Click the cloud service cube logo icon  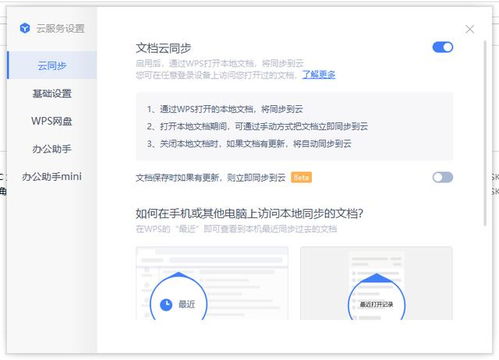tap(25, 28)
